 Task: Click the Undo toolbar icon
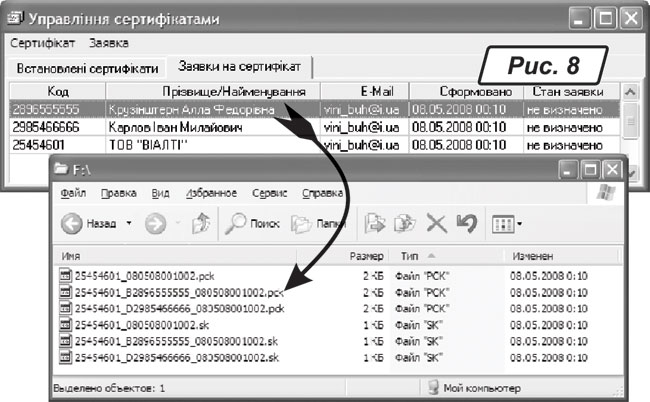(x=466, y=223)
